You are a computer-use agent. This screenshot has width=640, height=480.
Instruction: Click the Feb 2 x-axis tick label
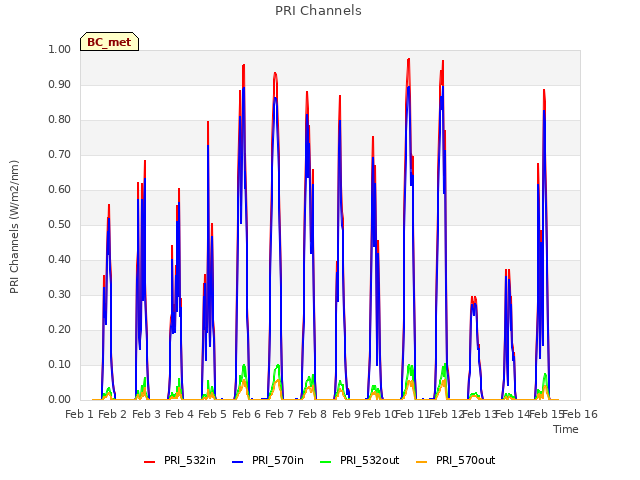coord(113,414)
